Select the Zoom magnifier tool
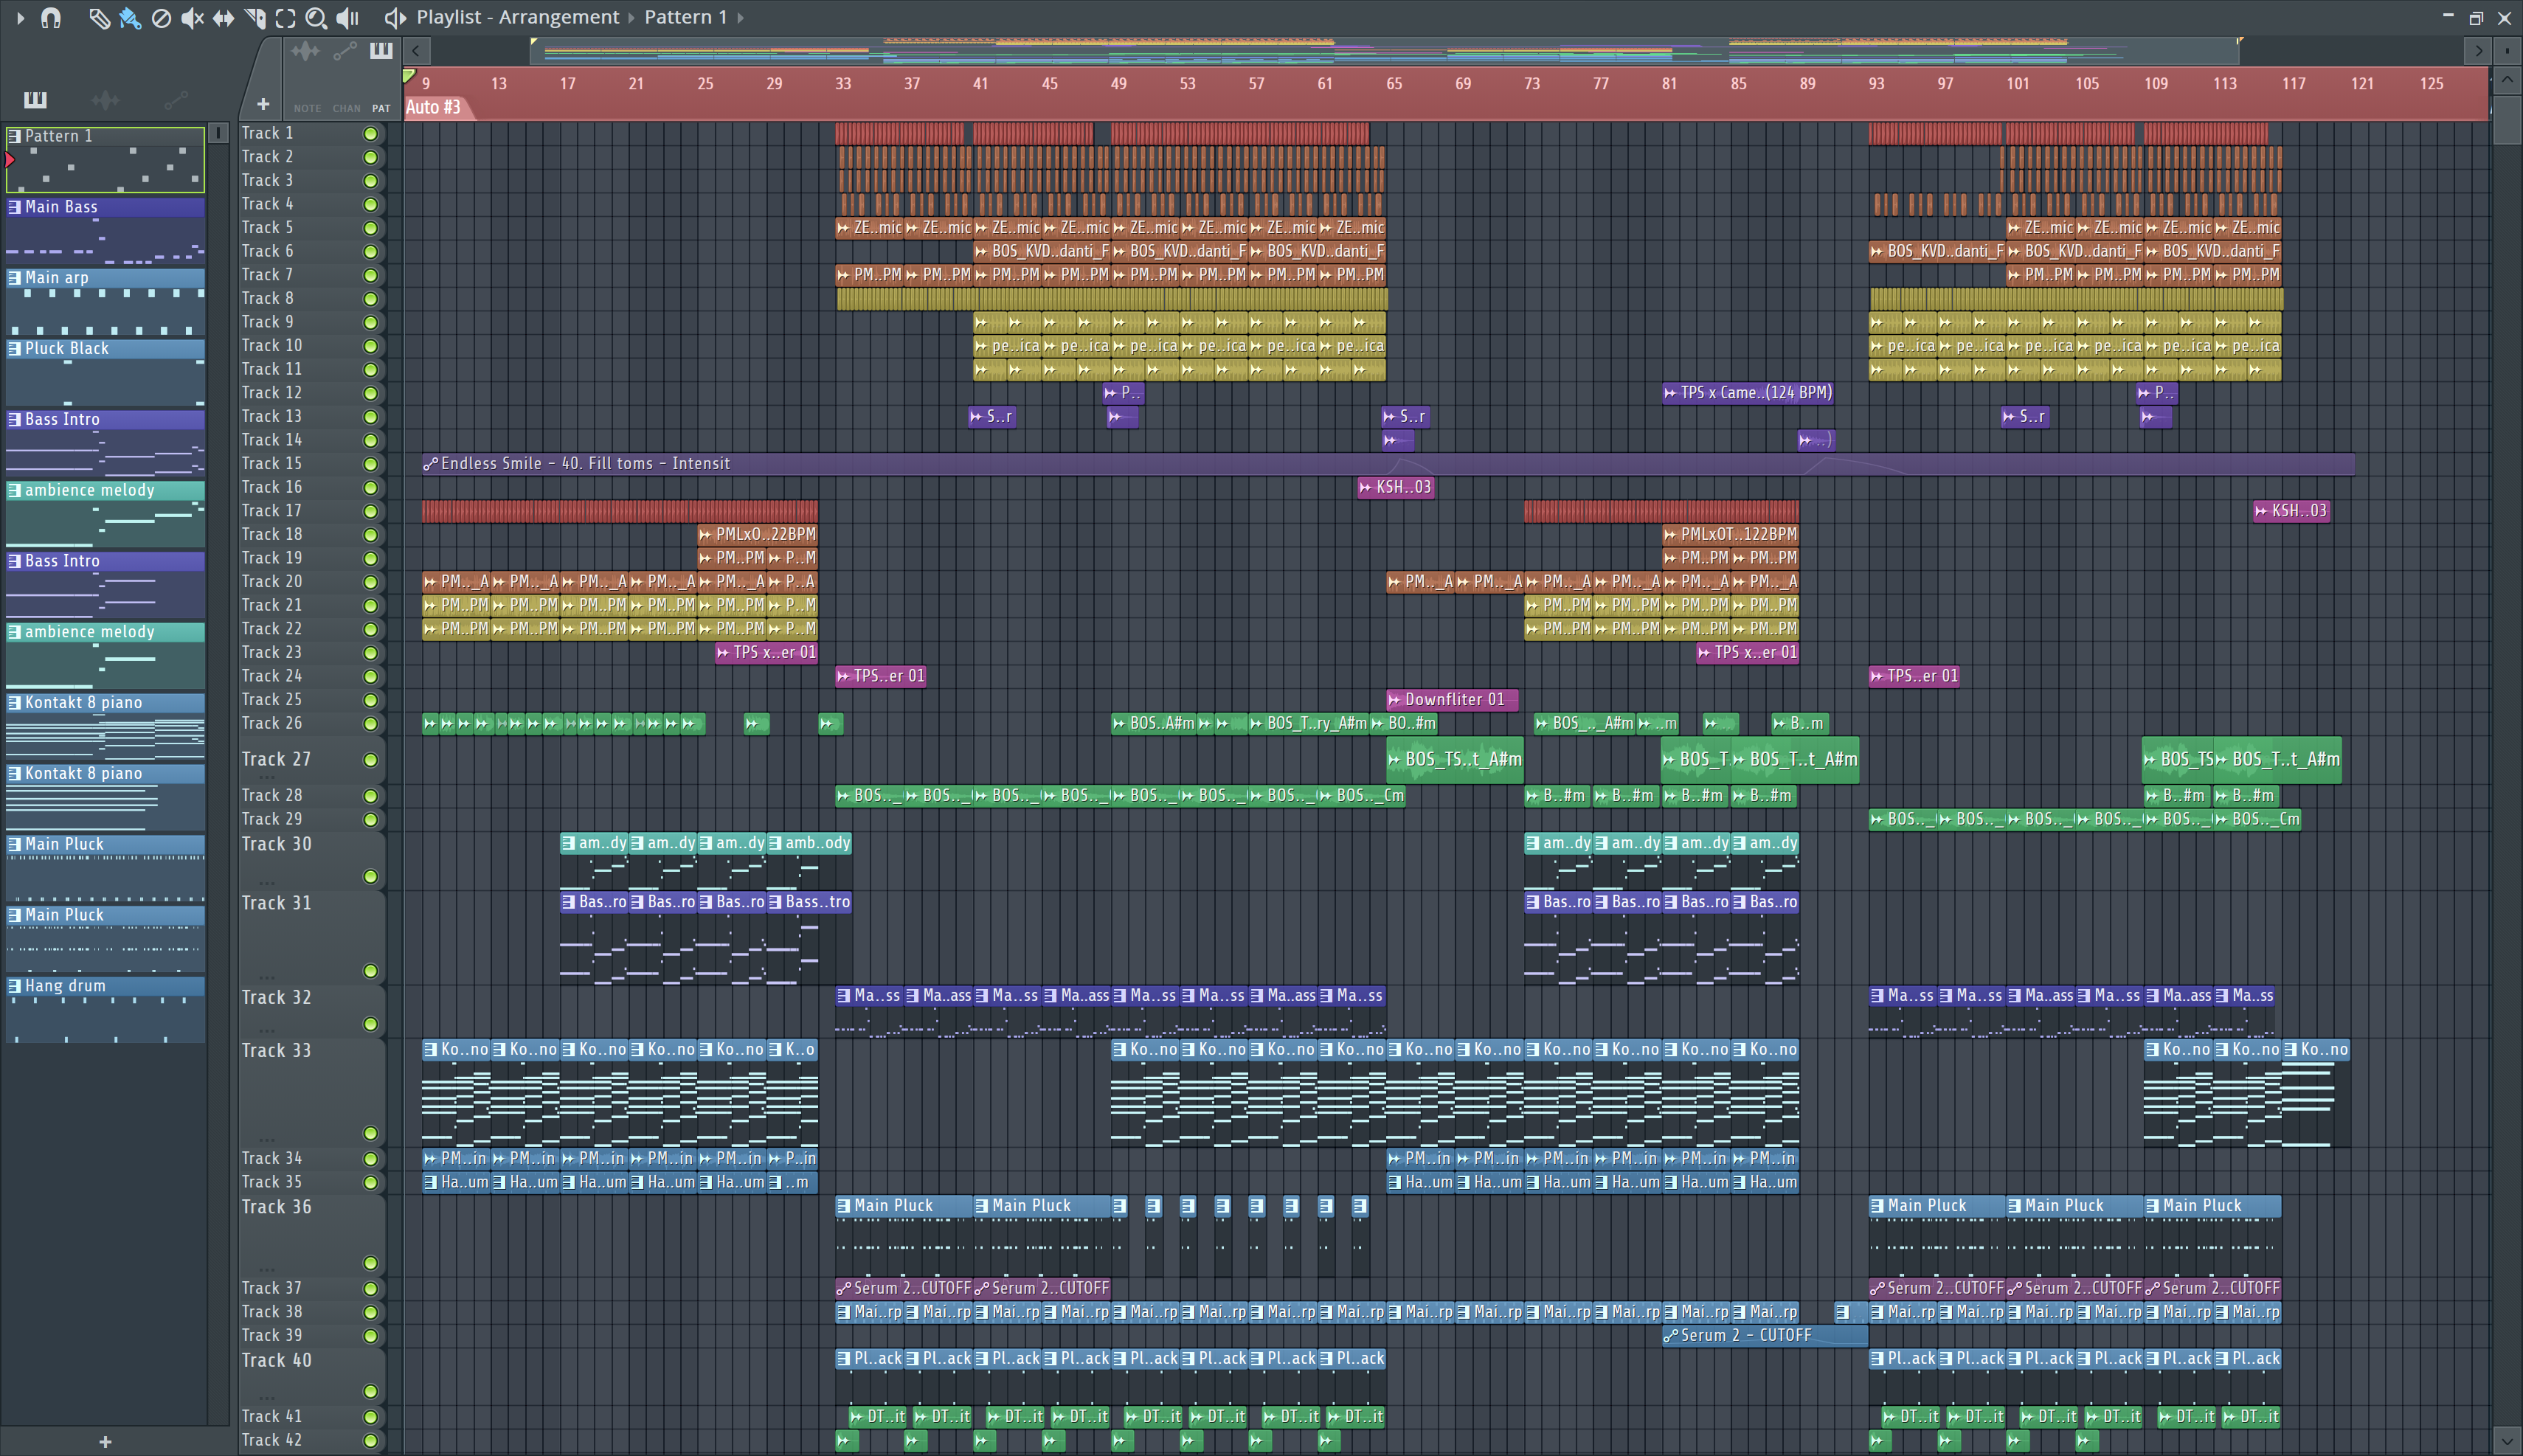Viewport: 2523px width, 1456px height. (x=316, y=18)
